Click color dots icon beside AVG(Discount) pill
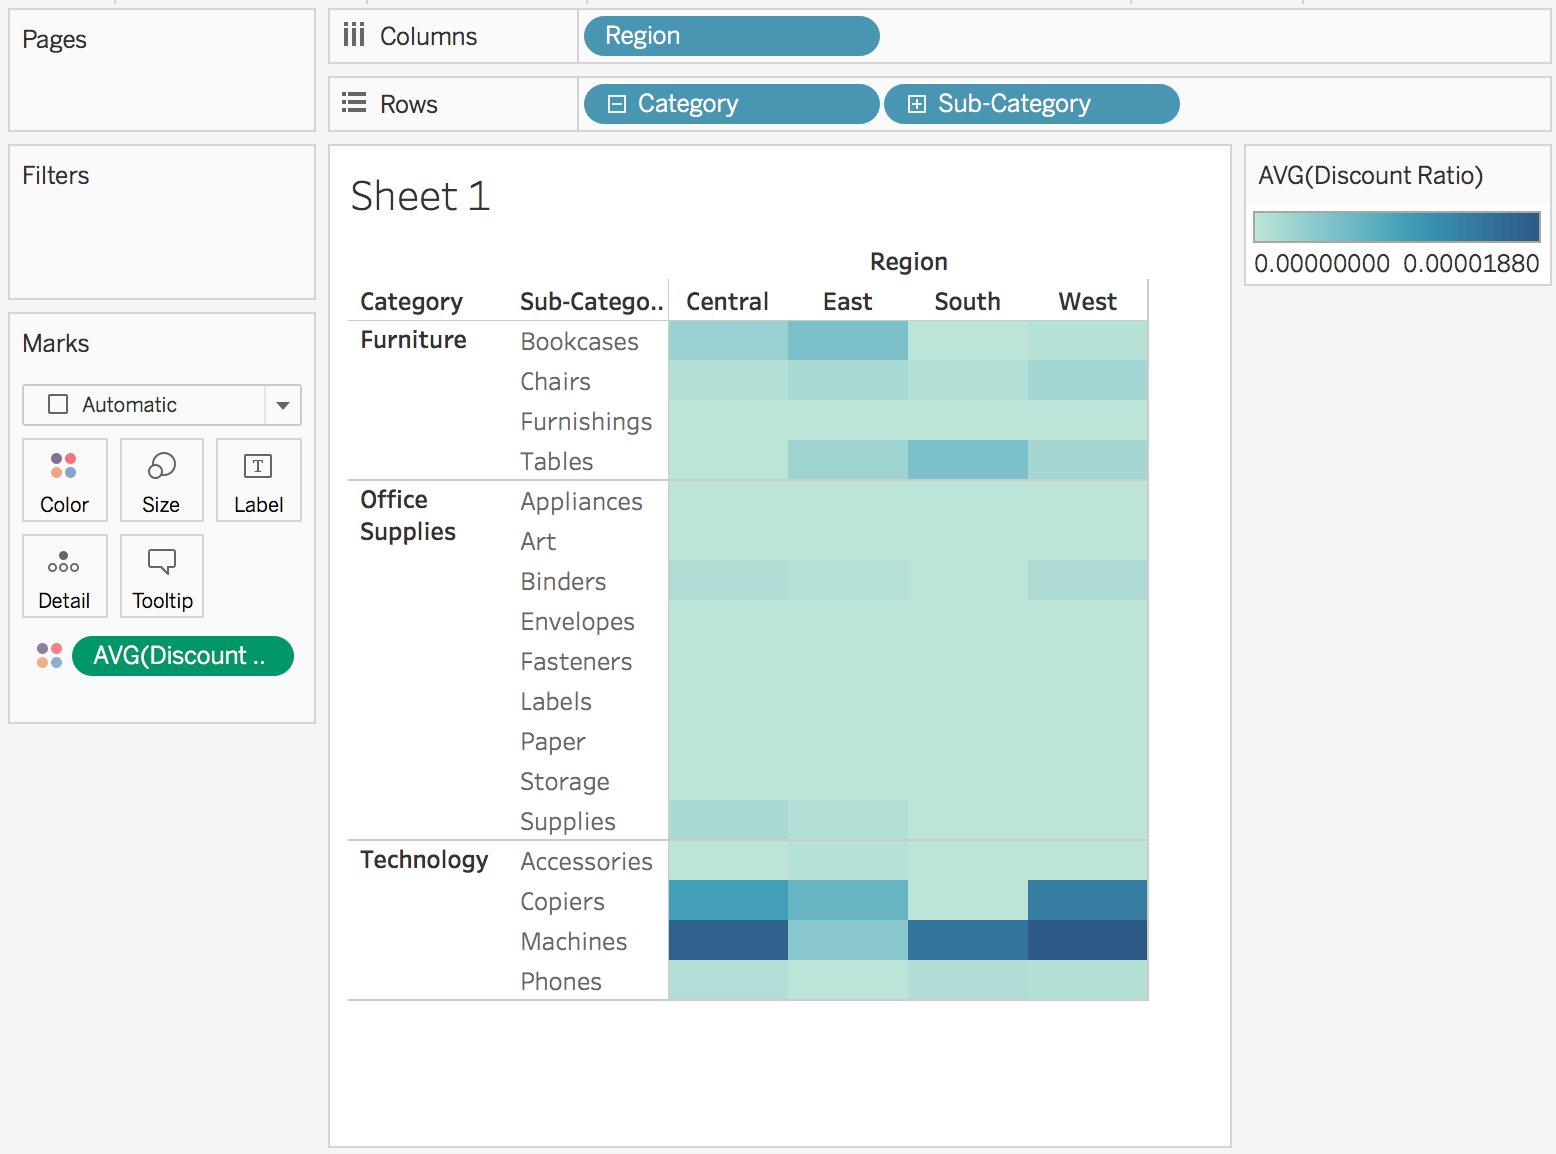The height and width of the screenshot is (1154, 1556). point(49,656)
